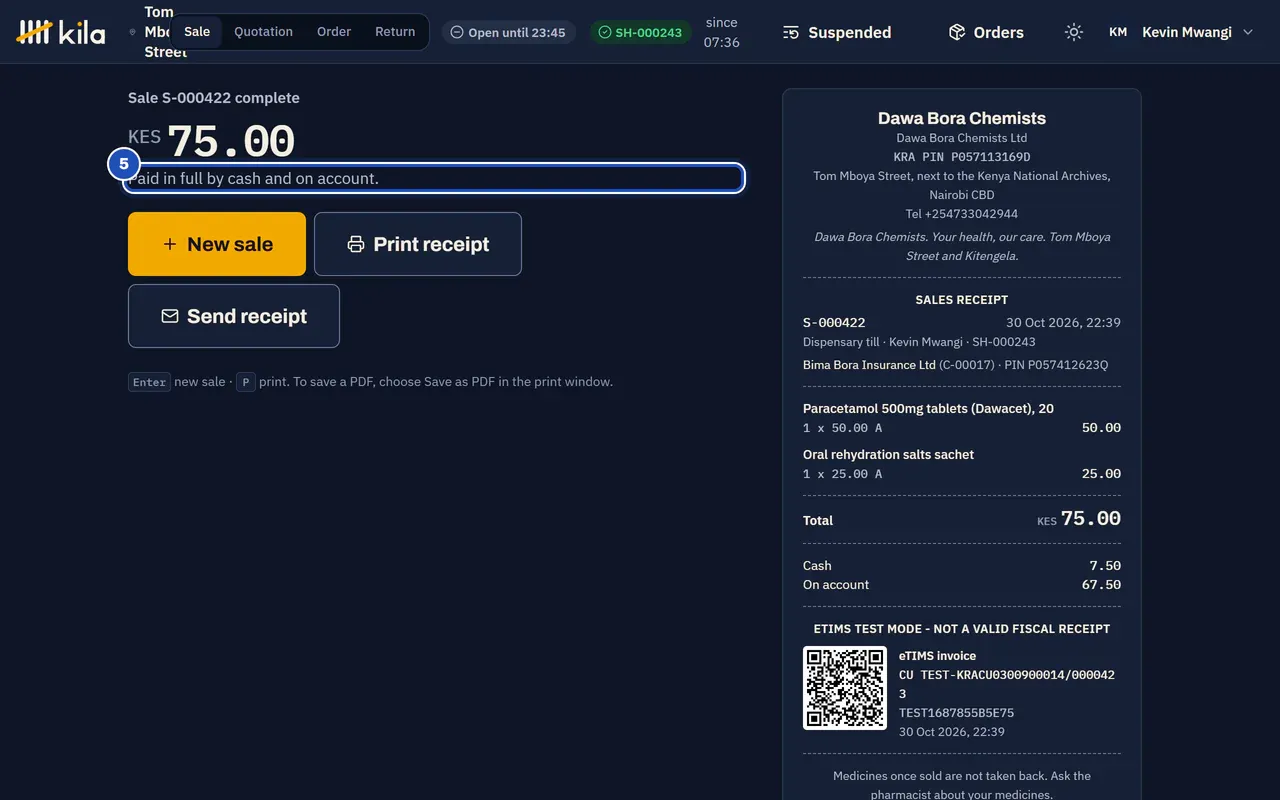1280x800 pixels.
Task: Click the location pin icon
Action: [132, 32]
